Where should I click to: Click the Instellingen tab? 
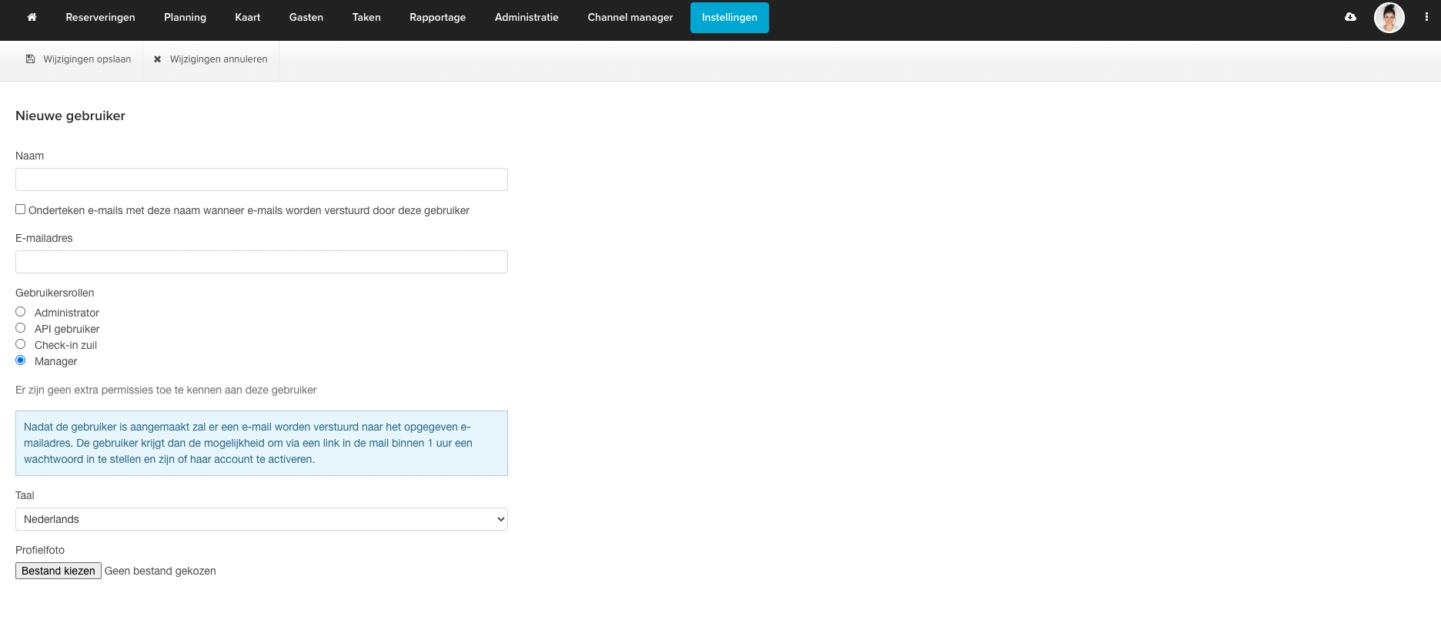click(x=729, y=17)
